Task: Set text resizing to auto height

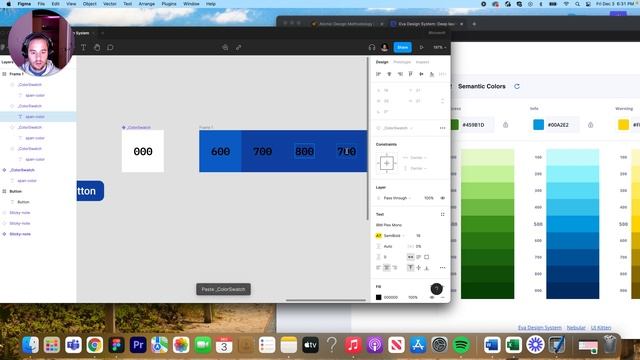Action: 418,257
